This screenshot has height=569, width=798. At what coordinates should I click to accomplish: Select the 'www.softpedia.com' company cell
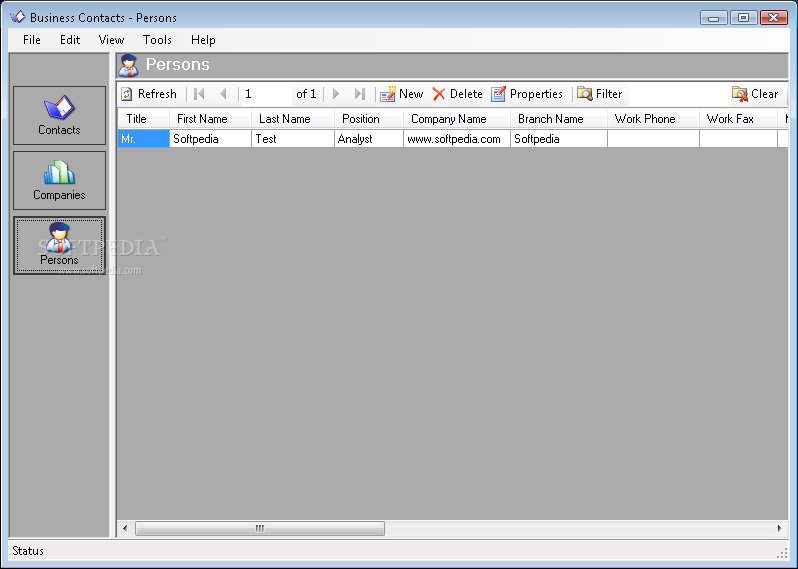(x=457, y=139)
